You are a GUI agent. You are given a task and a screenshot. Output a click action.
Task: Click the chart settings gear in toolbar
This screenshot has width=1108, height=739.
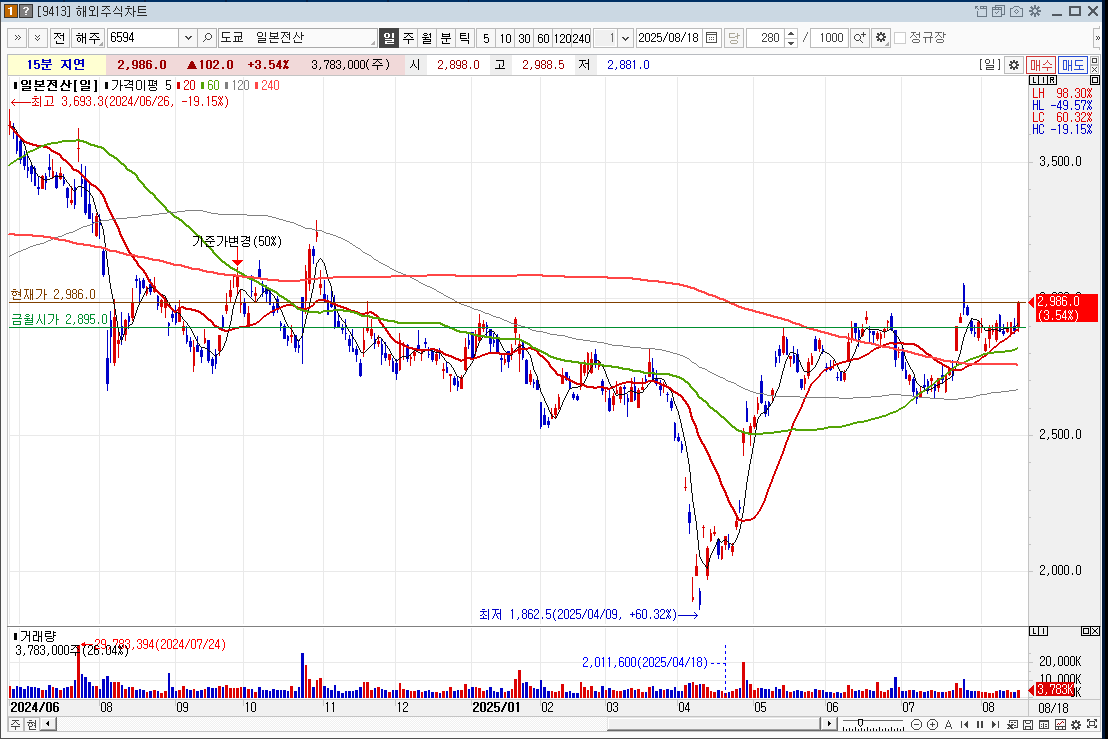pyautogui.click(x=880, y=38)
